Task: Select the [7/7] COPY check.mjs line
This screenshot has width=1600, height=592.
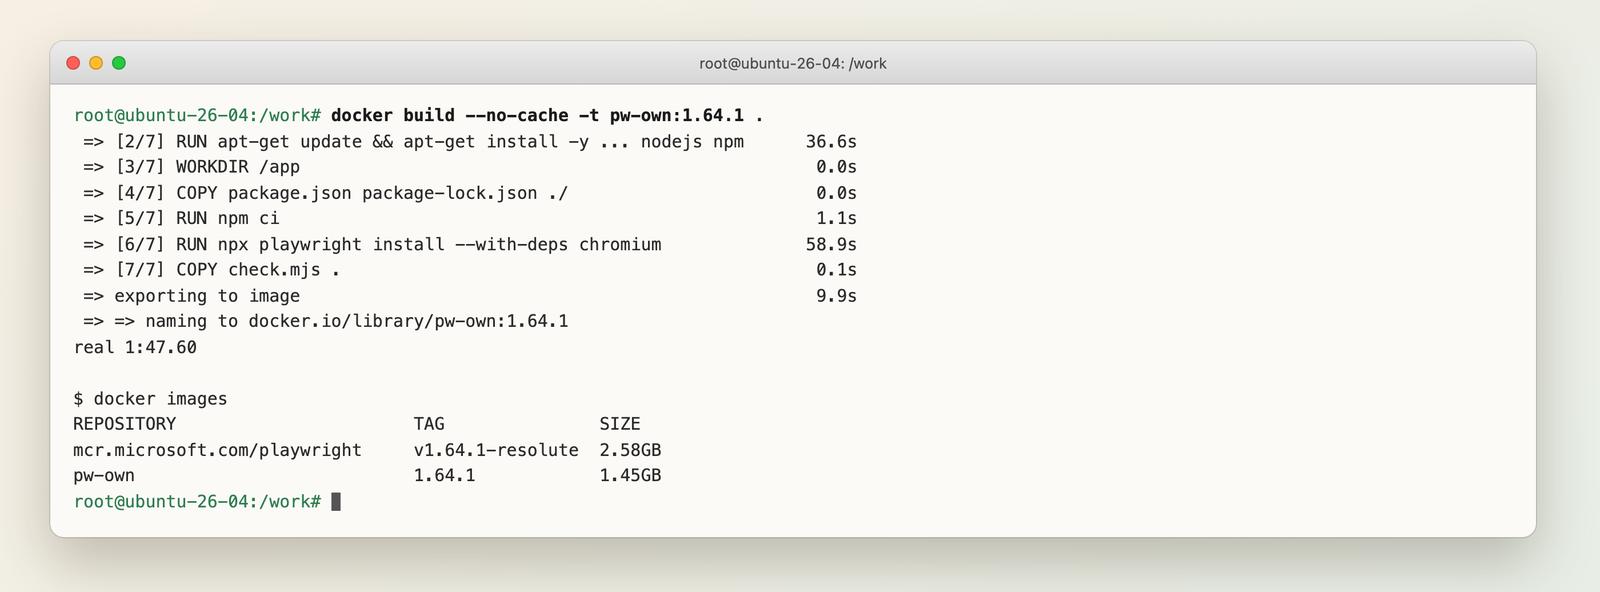Action: (470, 270)
